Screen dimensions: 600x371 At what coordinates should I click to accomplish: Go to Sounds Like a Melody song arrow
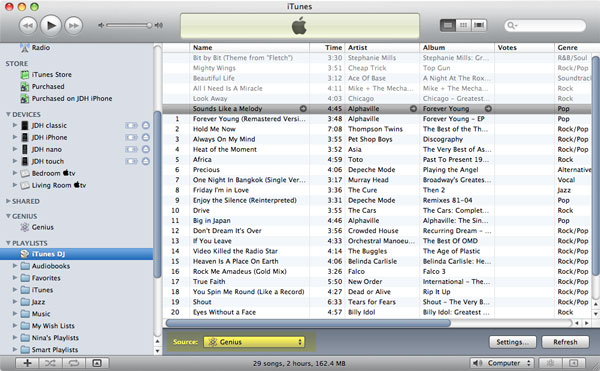303,109
